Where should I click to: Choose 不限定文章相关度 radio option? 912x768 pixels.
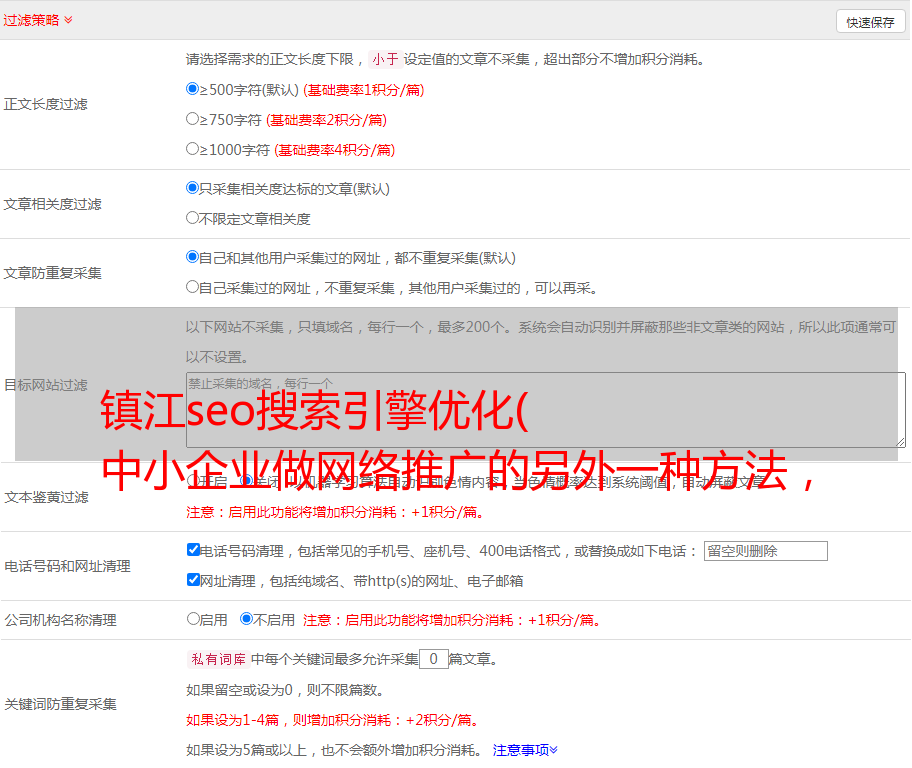tap(193, 218)
